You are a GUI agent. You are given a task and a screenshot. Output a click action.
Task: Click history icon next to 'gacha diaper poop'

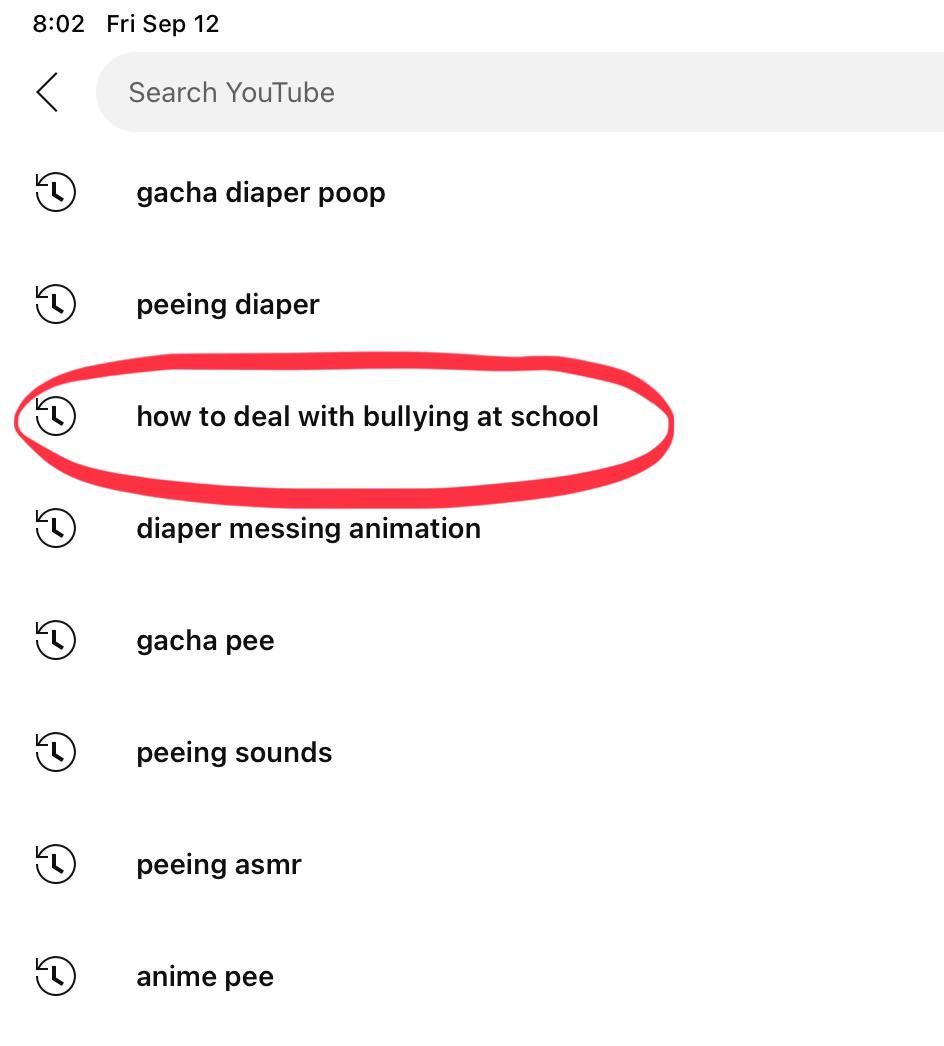click(55, 192)
